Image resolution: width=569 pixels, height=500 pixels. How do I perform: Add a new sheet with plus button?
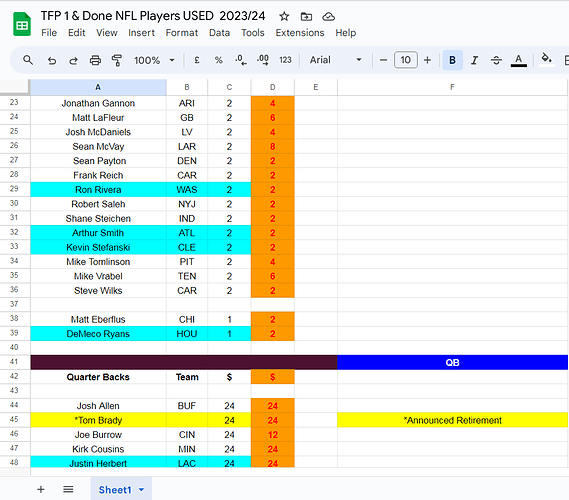pyautogui.click(x=41, y=489)
